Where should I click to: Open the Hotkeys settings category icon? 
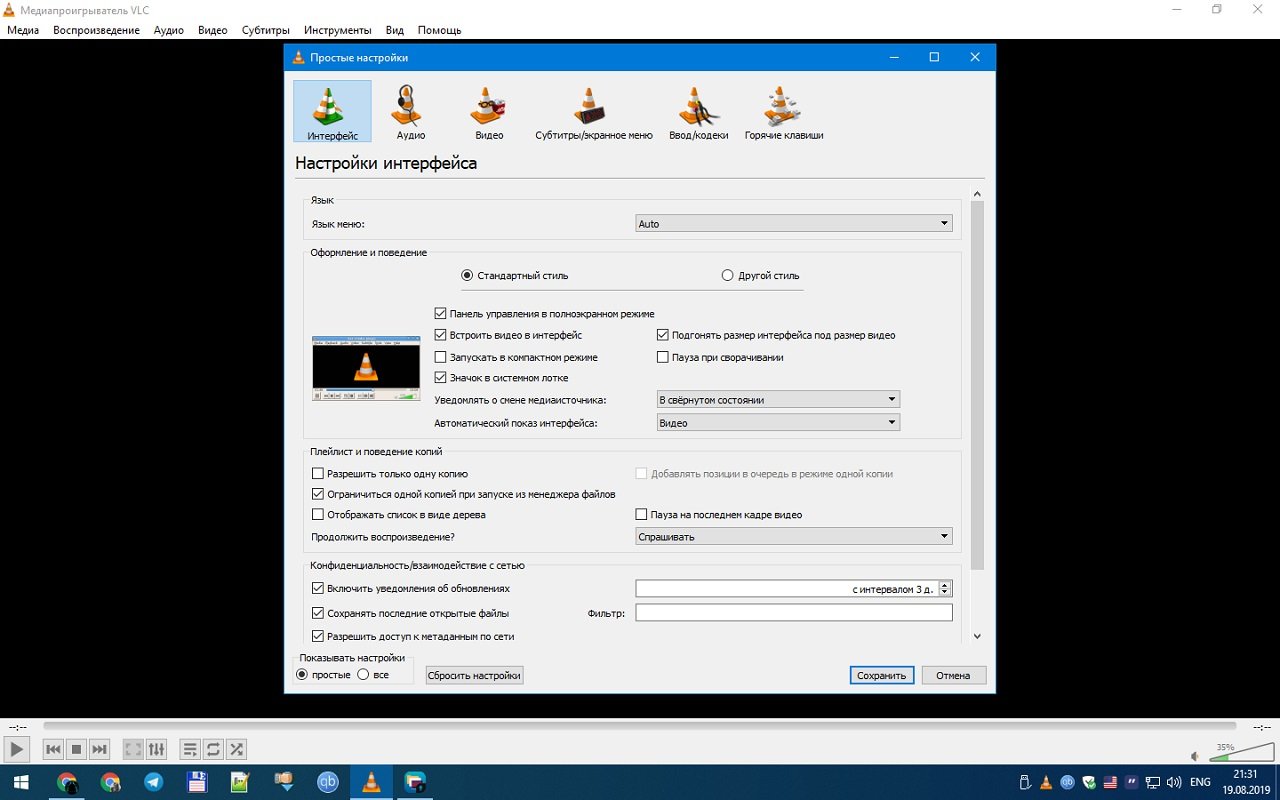coord(784,111)
